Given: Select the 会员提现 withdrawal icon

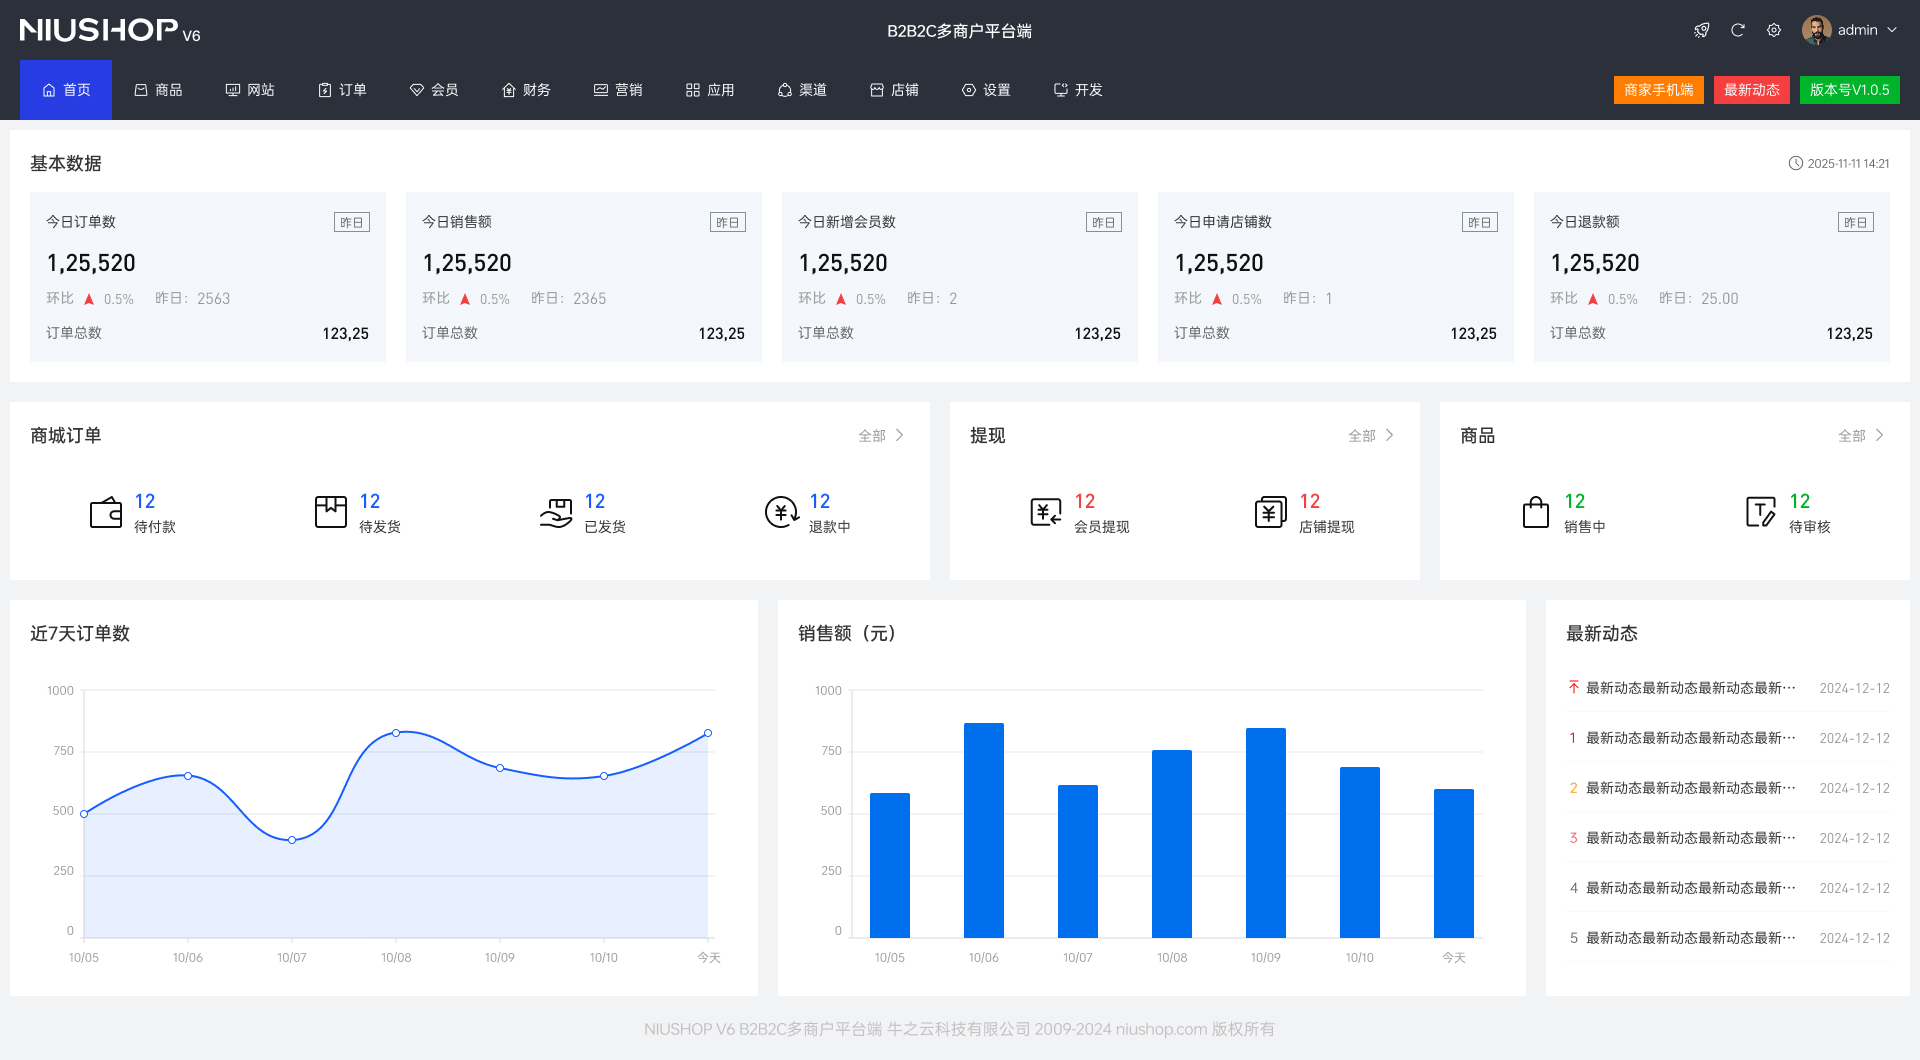Looking at the screenshot, I should pyautogui.click(x=1046, y=511).
